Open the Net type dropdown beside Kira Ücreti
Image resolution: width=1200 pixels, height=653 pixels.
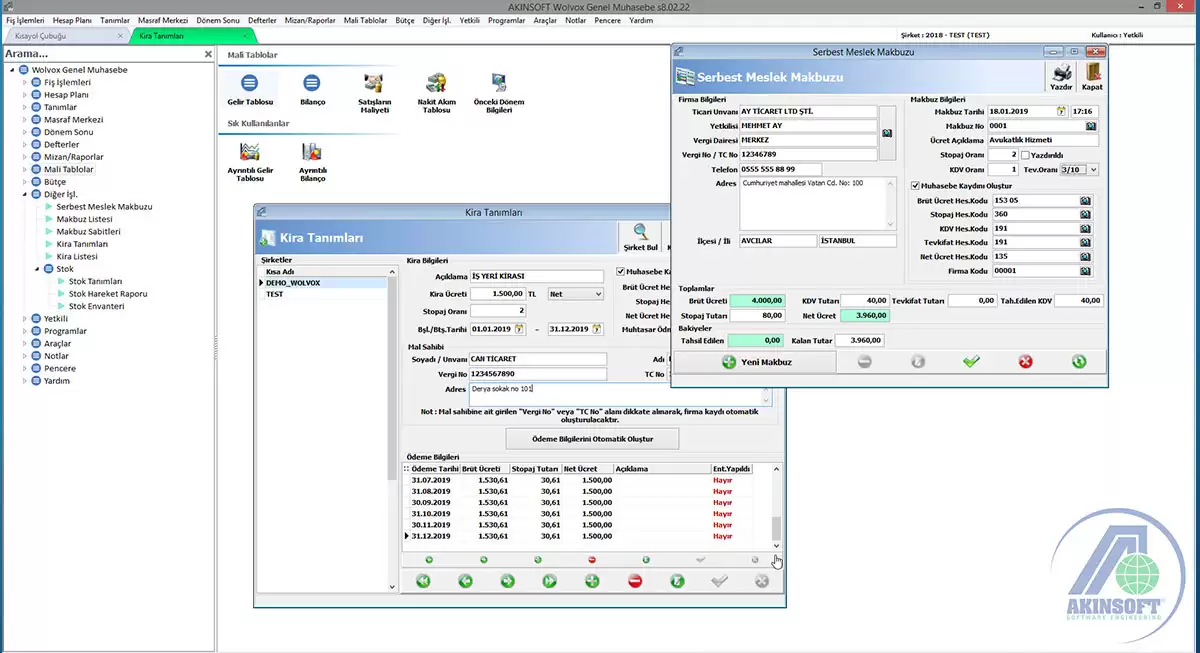[598, 294]
